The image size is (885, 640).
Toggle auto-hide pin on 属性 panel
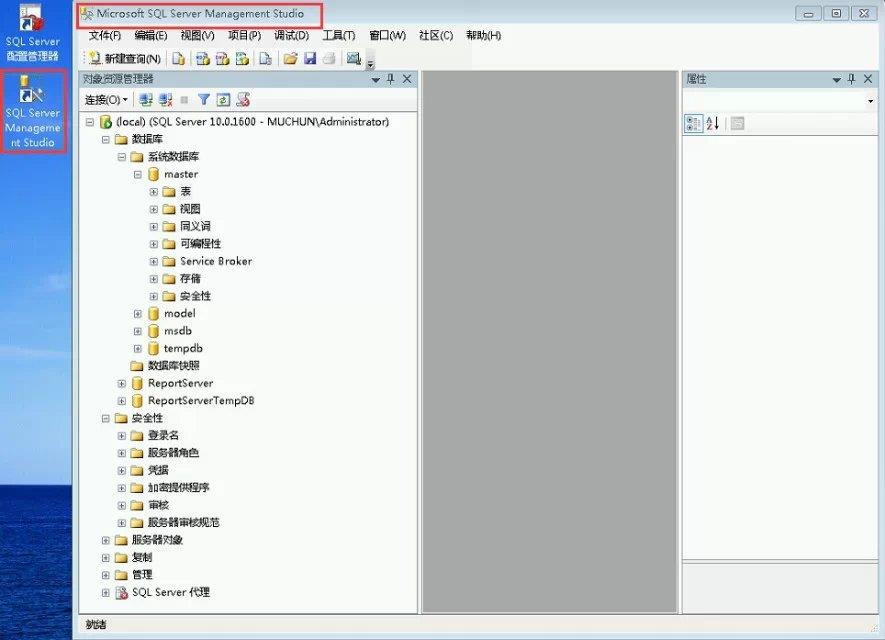[x=852, y=79]
